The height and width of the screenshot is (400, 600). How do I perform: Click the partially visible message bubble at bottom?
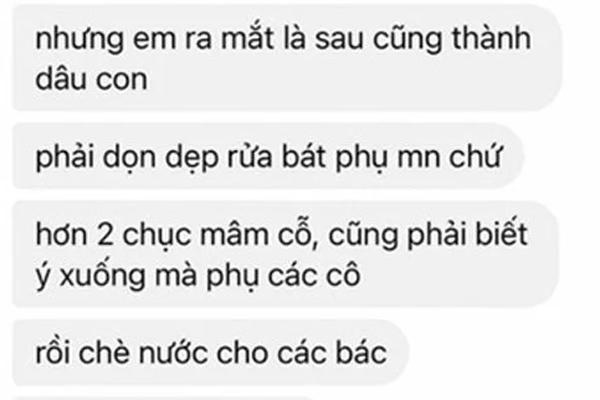[165, 398]
